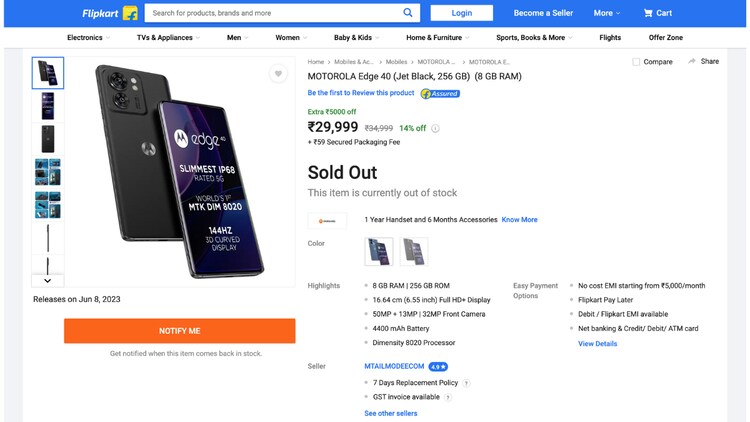Open the Cart icon
750x422 pixels.
(649, 13)
